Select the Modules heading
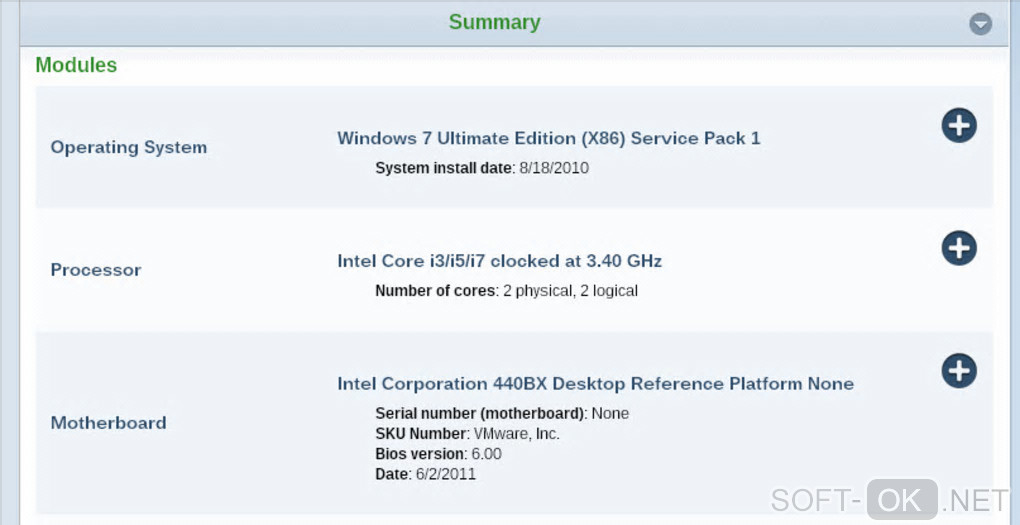The height and width of the screenshot is (525, 1020). point(76,65)
